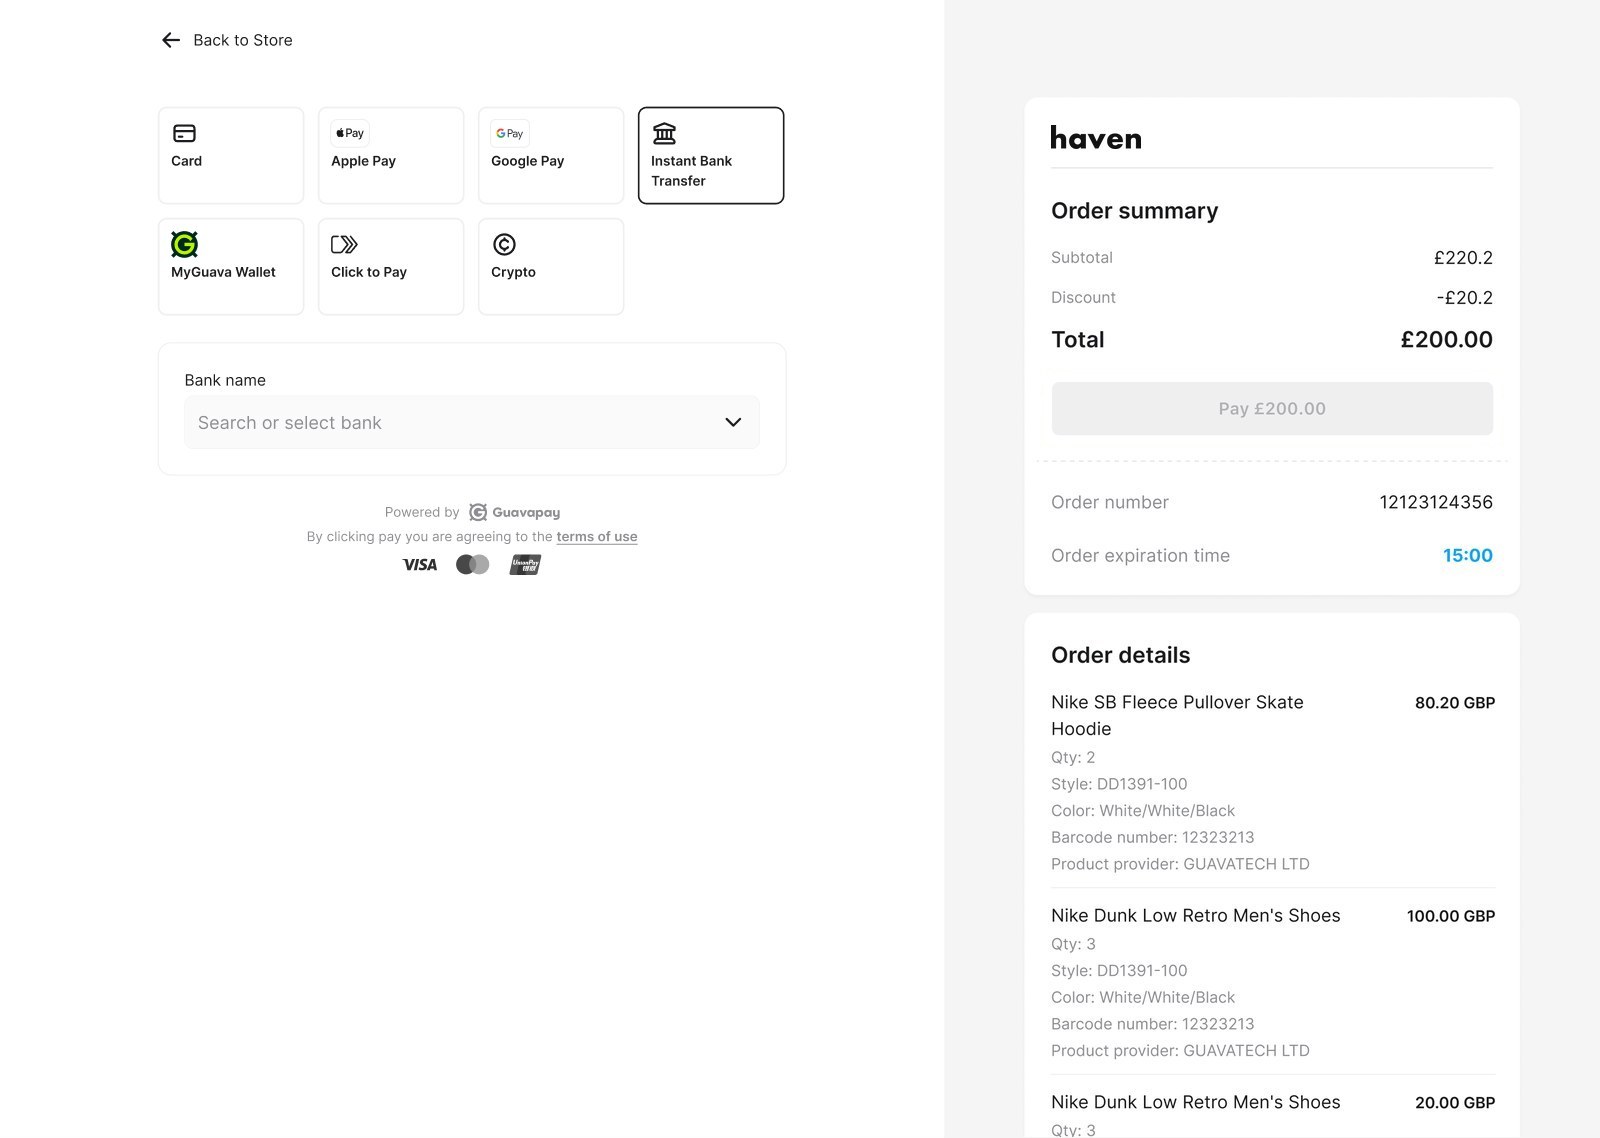Click the £200.00 total amount
The width and height of the screenshot is (1600, 1138).
[1446, 340]
